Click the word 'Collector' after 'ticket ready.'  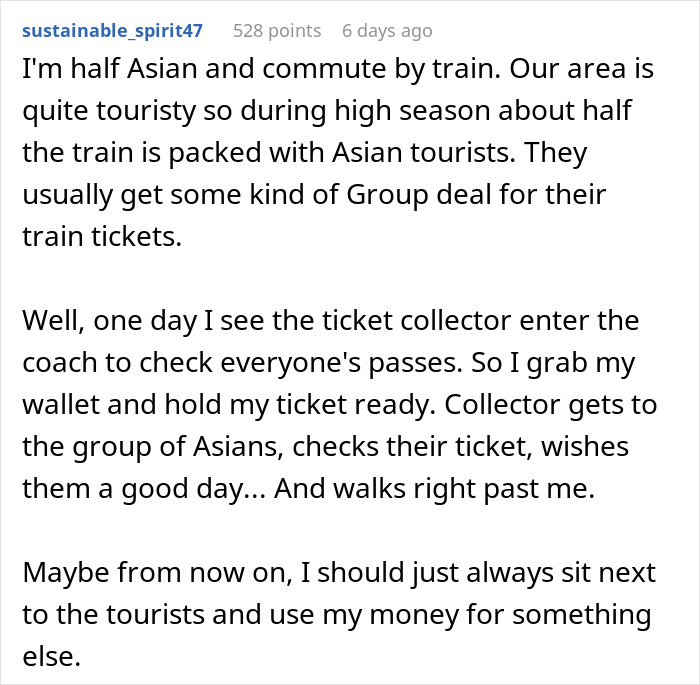(502, 404)
